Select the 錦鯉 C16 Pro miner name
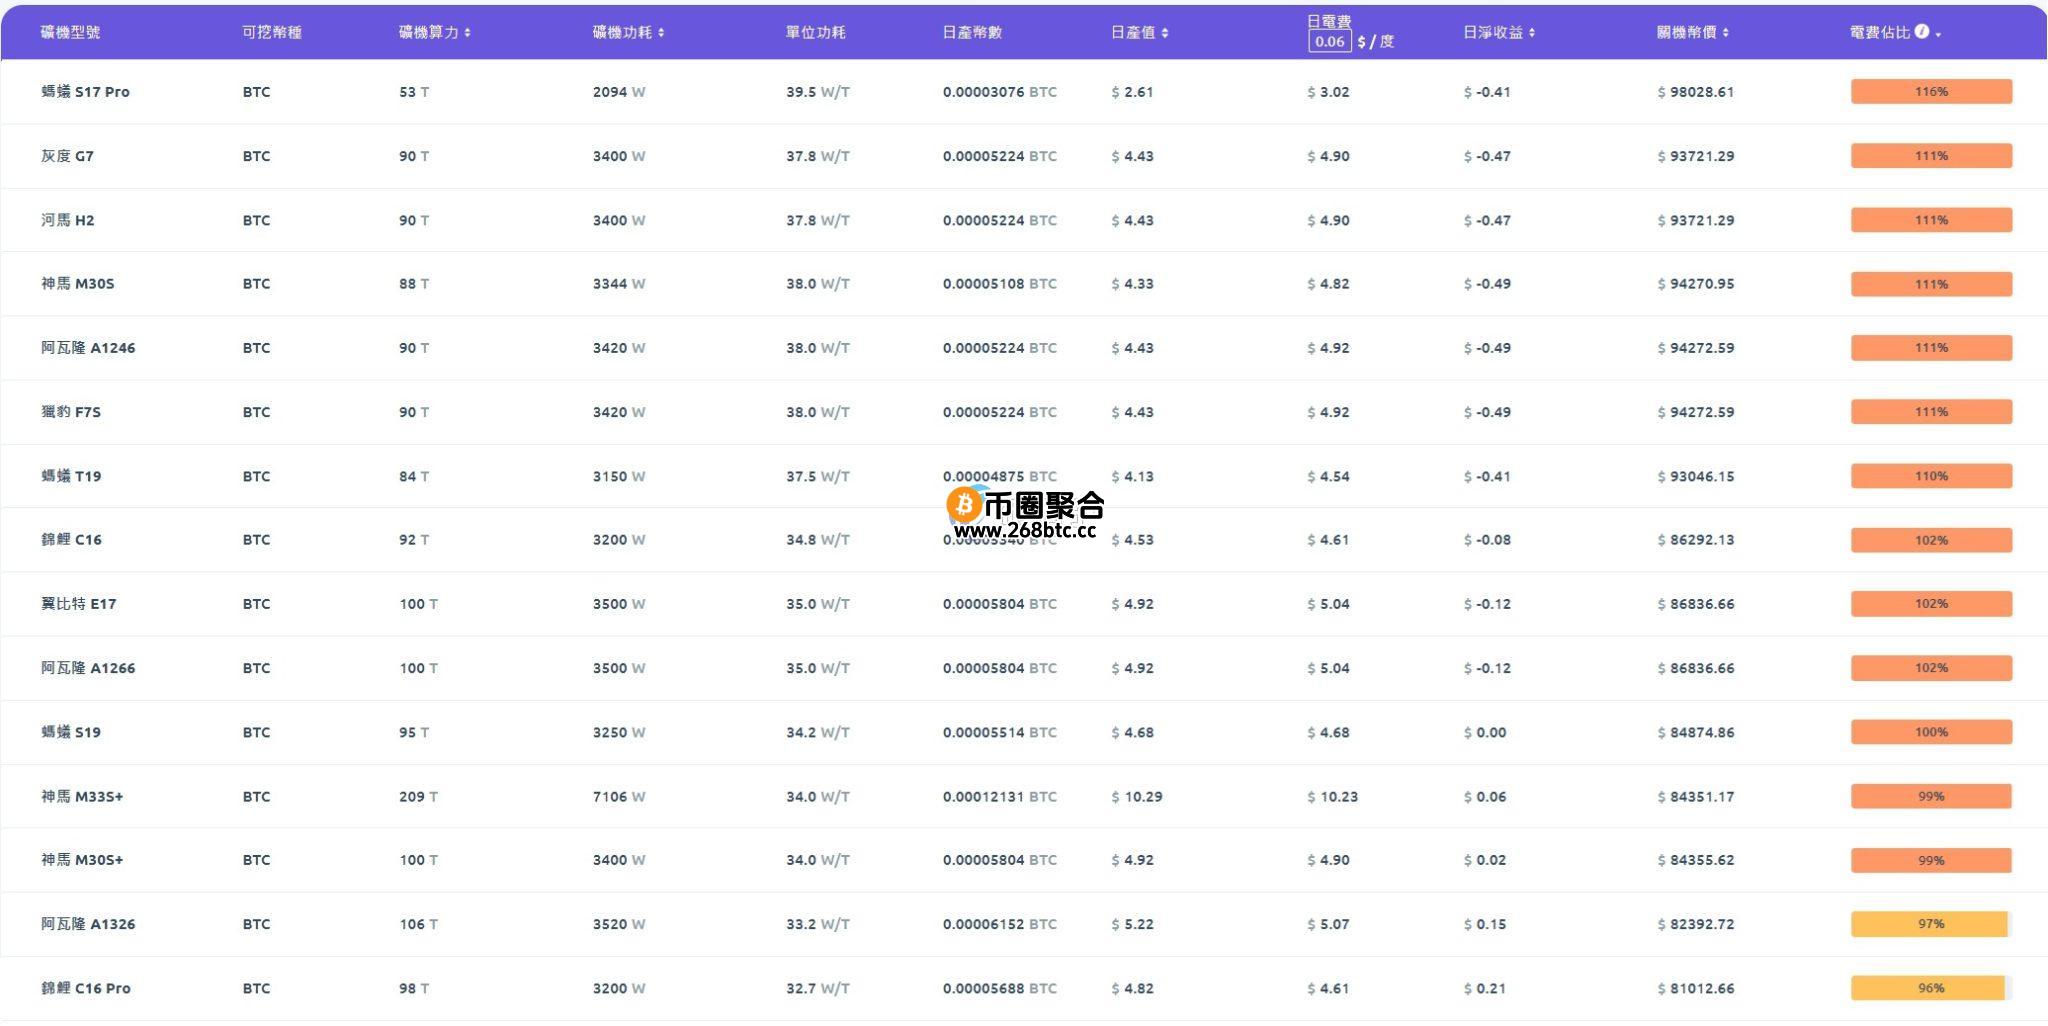The height and width of the screenshot is (1026, 2048). (x=86, y=989)
